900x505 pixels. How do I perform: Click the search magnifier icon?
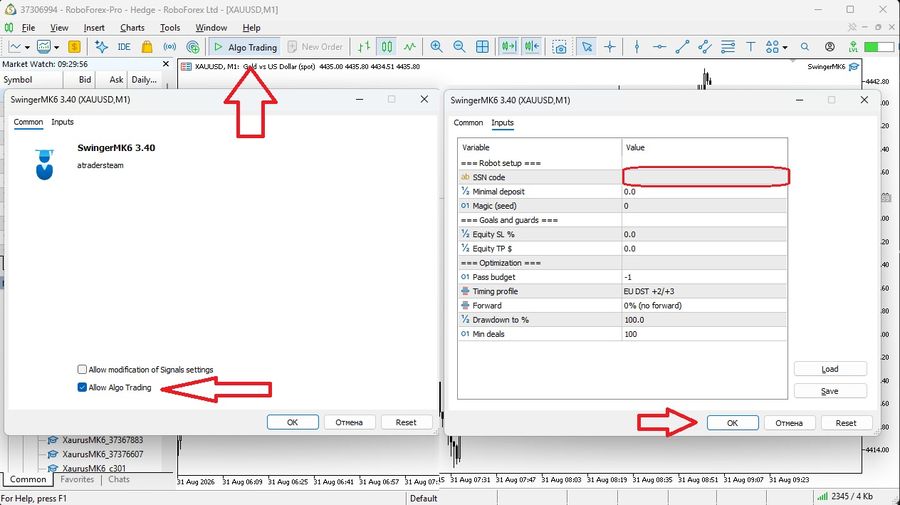coord(805,47)
